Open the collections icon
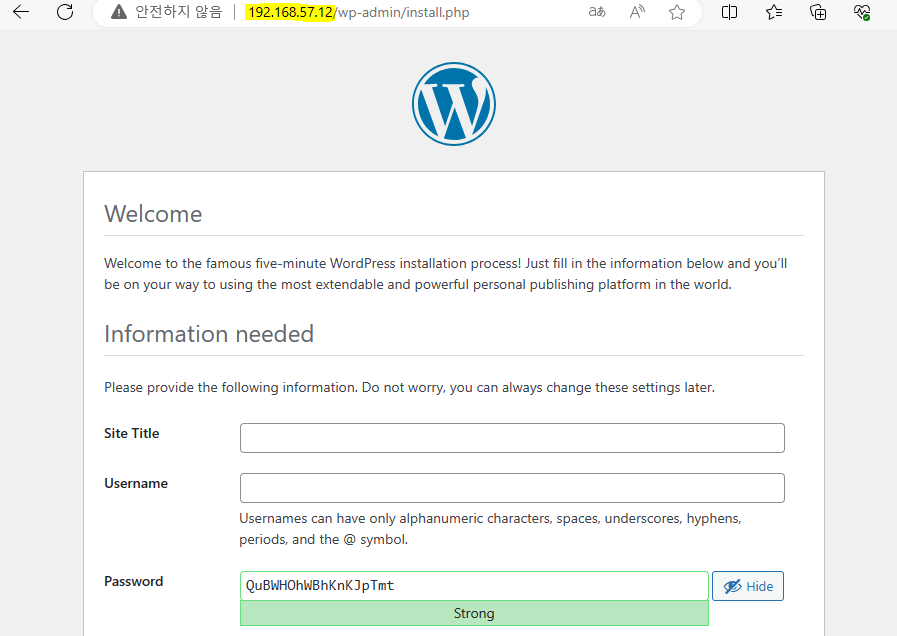This screenshot has width=897, height=636. point(818,12)
